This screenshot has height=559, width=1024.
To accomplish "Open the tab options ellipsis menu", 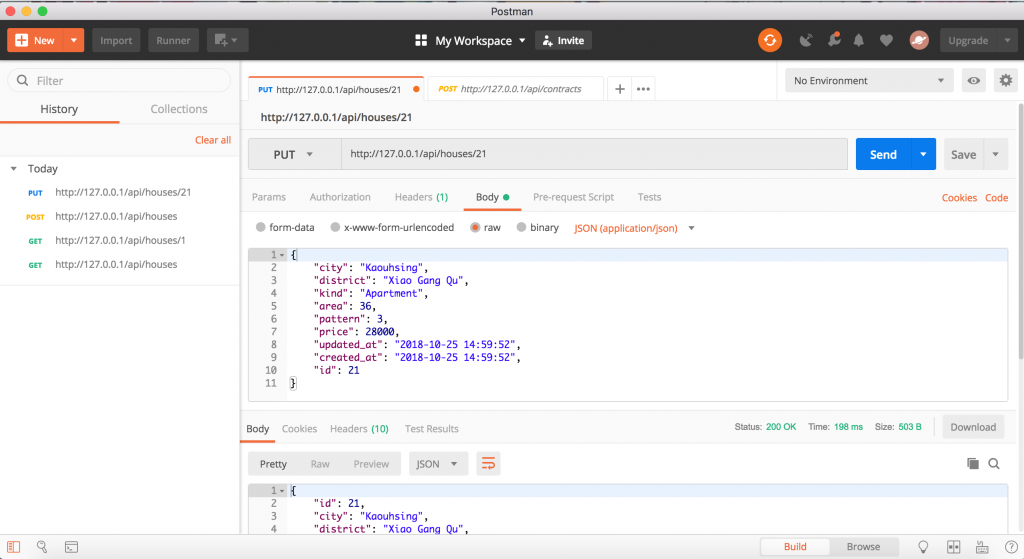I will point(643,89).
